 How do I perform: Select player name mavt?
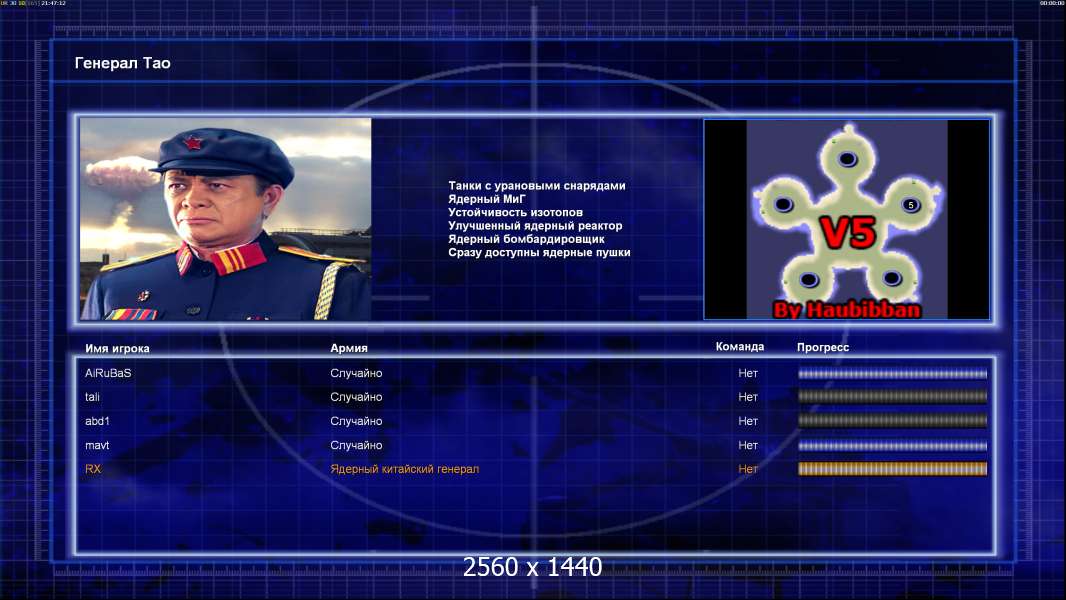pos(97,446)
